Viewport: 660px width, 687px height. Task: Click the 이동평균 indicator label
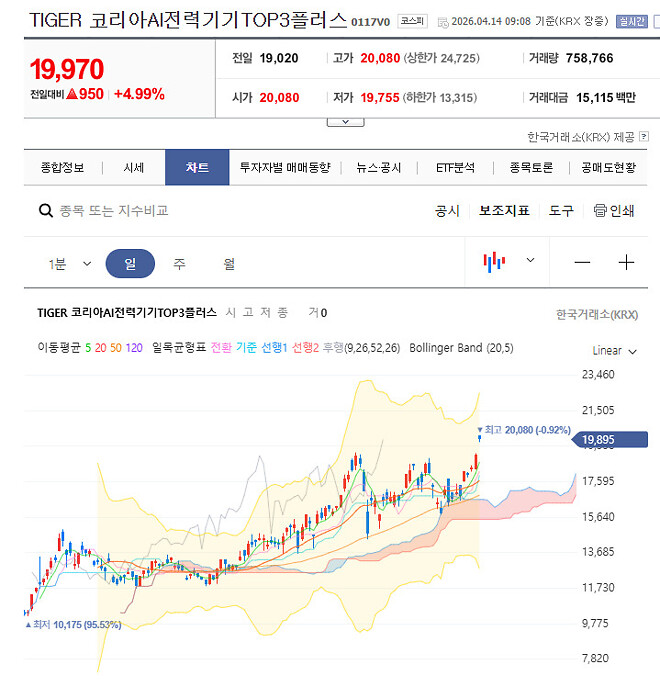point(59,348)
